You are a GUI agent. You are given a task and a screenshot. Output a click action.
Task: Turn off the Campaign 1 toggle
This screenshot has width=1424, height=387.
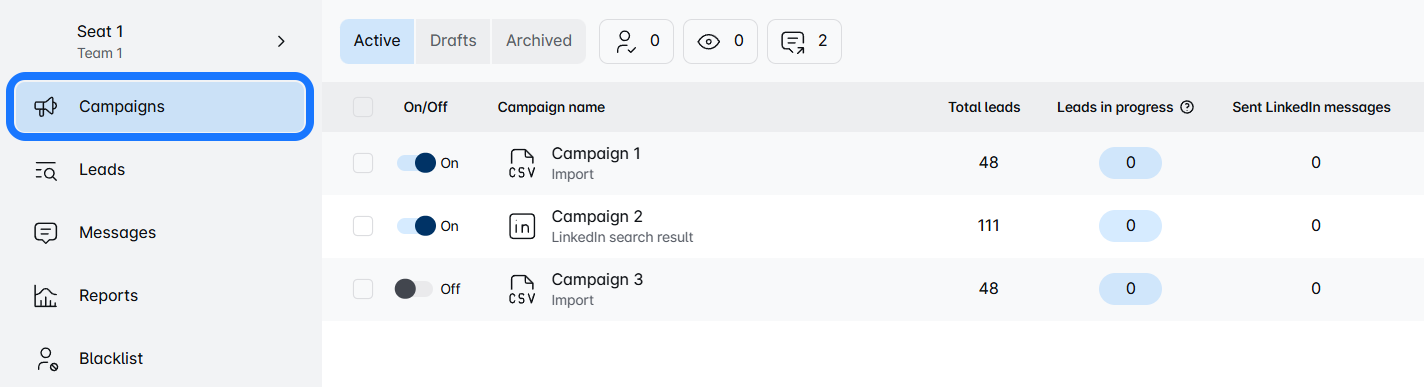(x=417, y=163)
